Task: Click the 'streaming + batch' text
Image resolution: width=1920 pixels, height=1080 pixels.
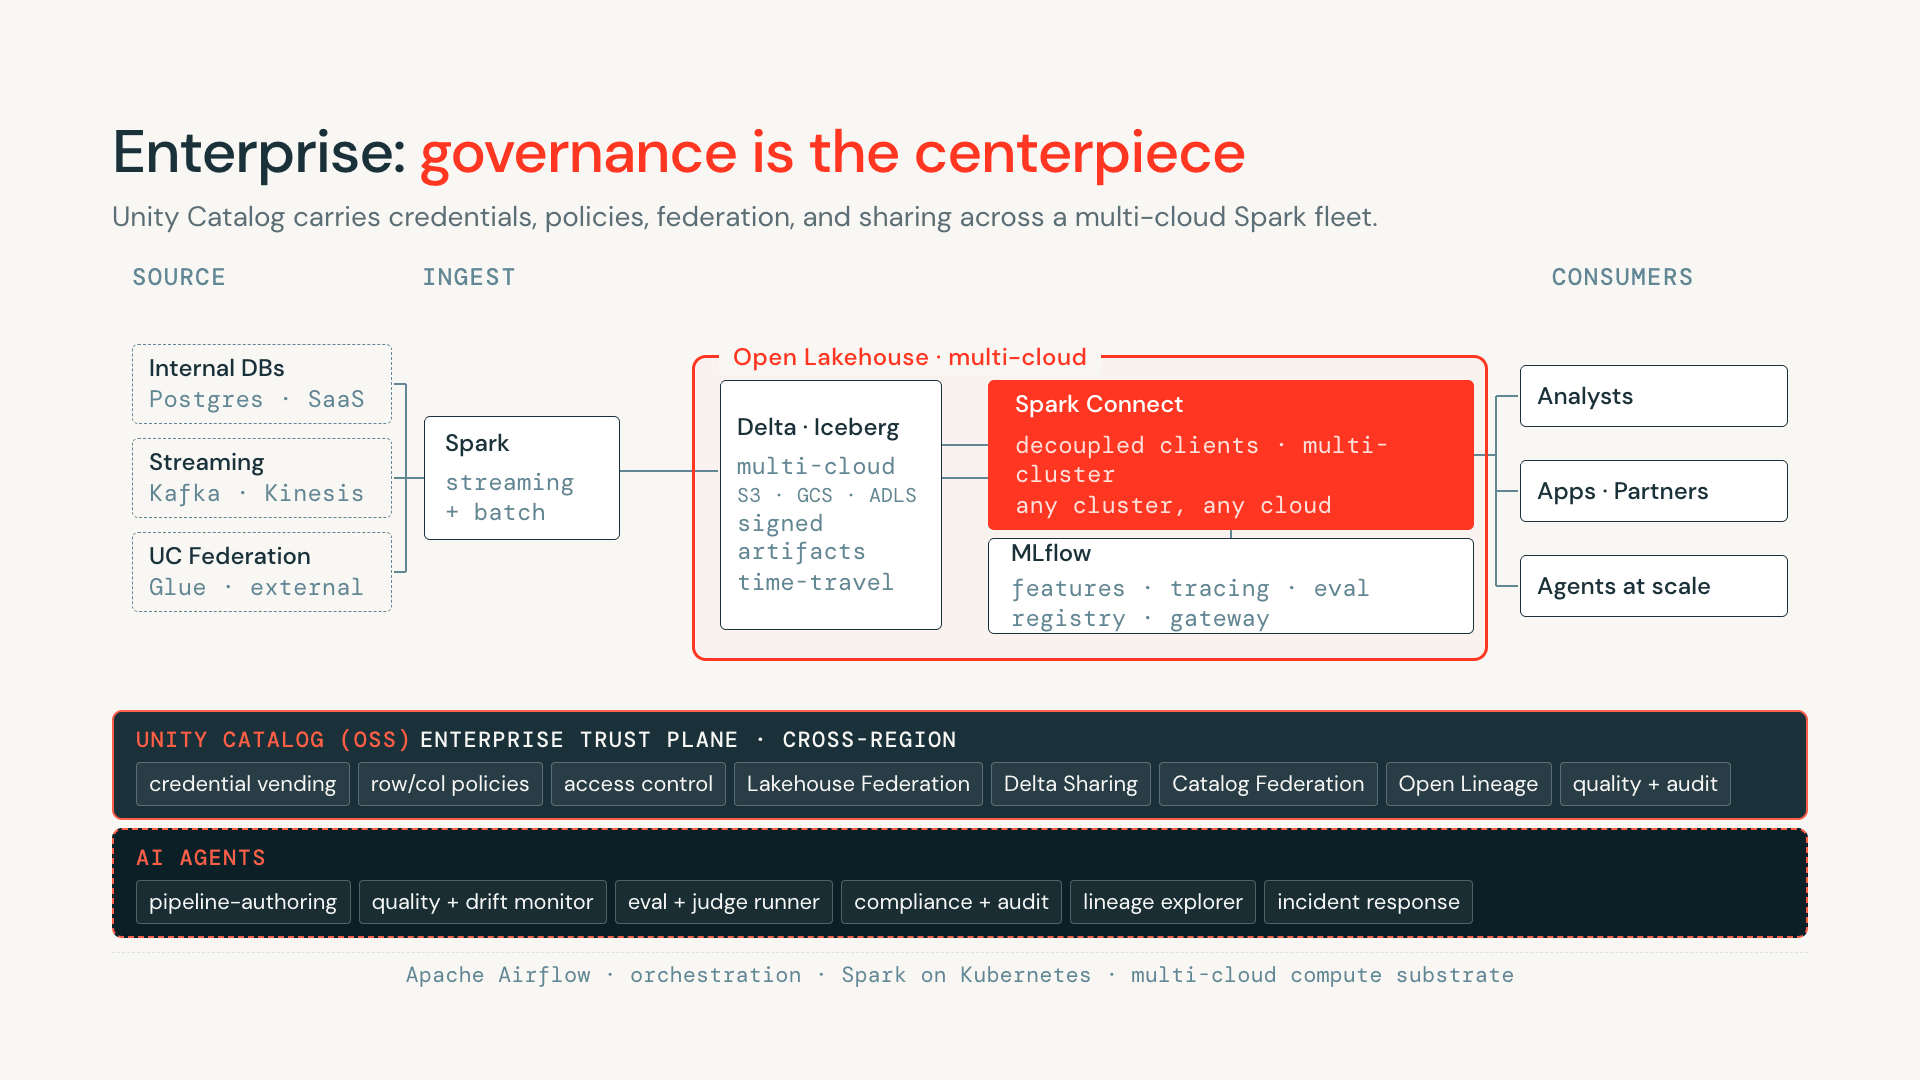Action: click(510, 497)
